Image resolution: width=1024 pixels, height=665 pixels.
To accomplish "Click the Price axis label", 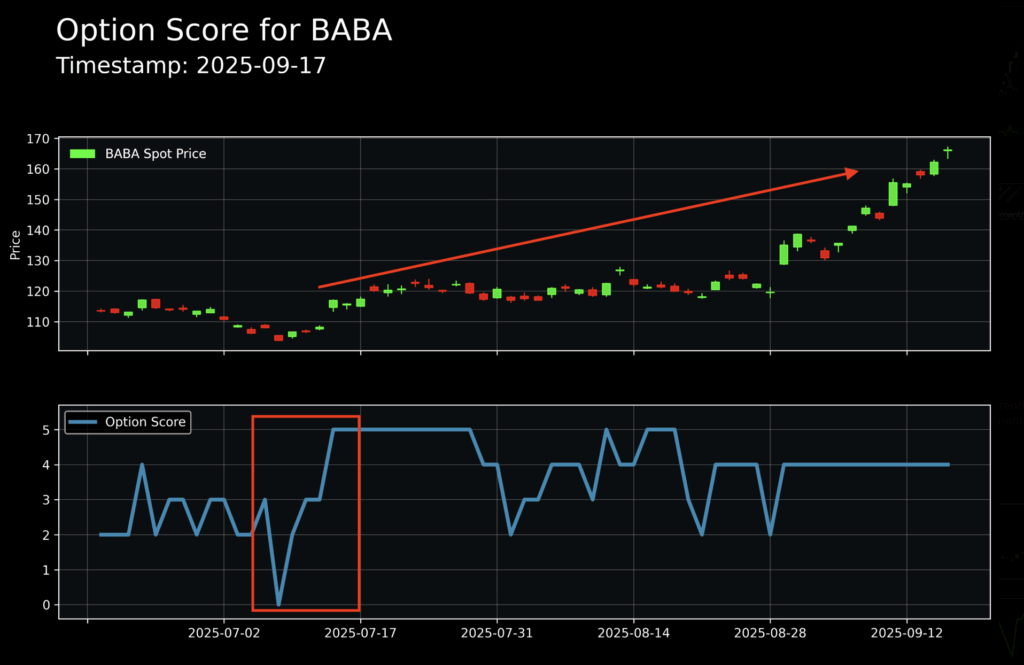I will click(14, 245).
